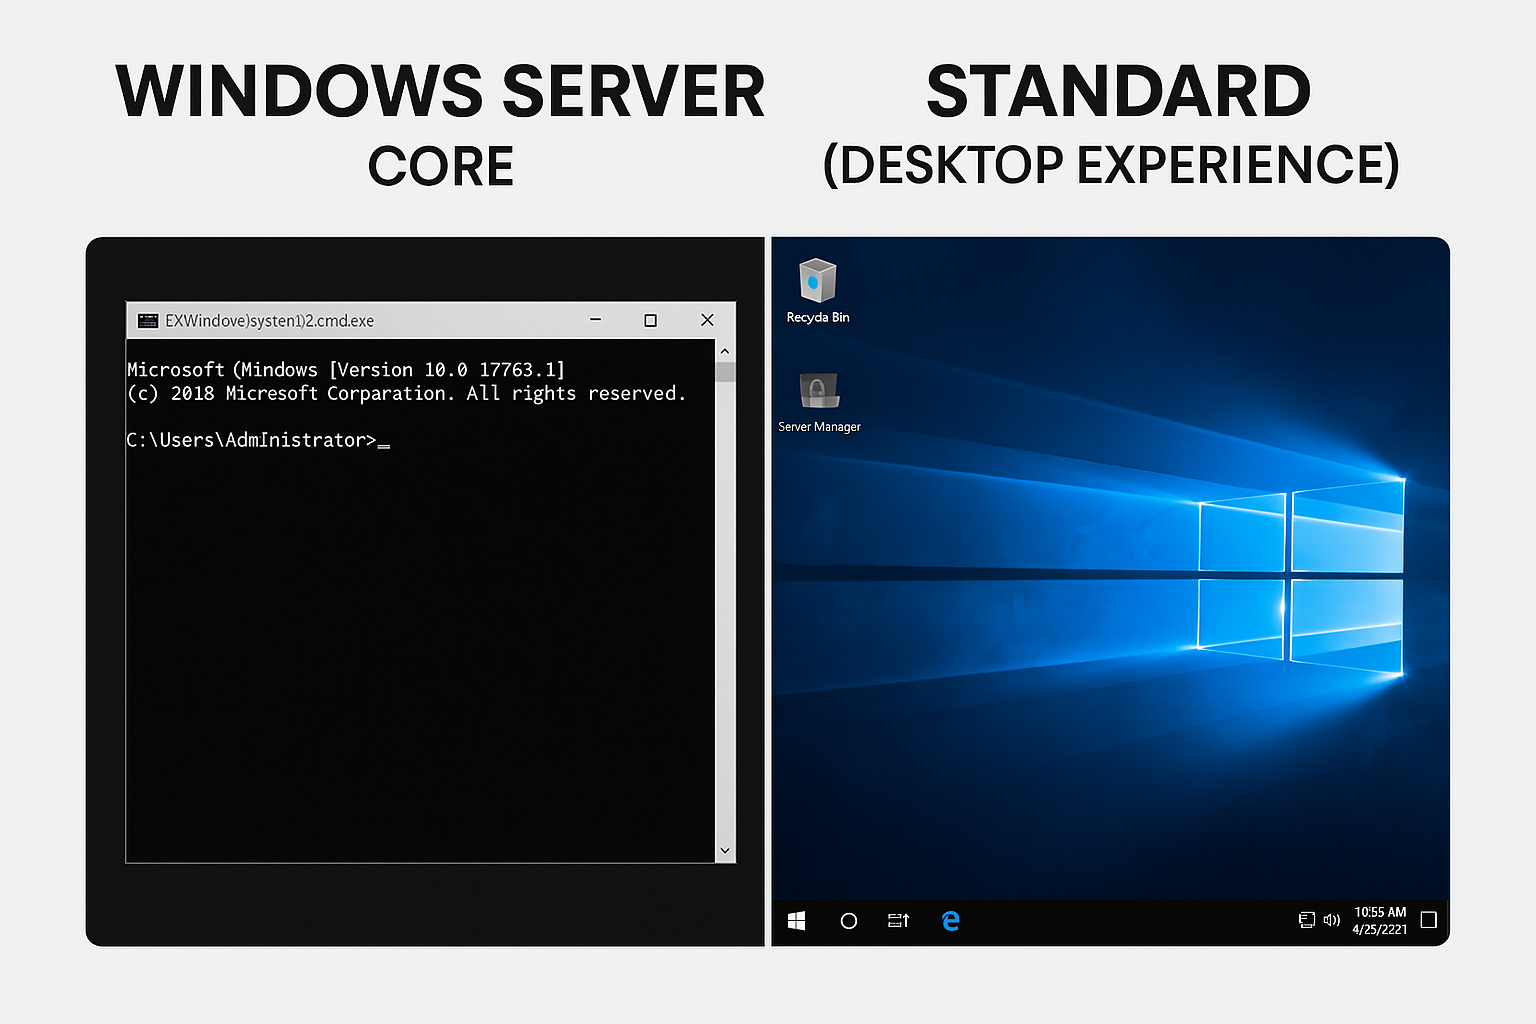Click the scrollbar down arrow in cmd window

723,851
